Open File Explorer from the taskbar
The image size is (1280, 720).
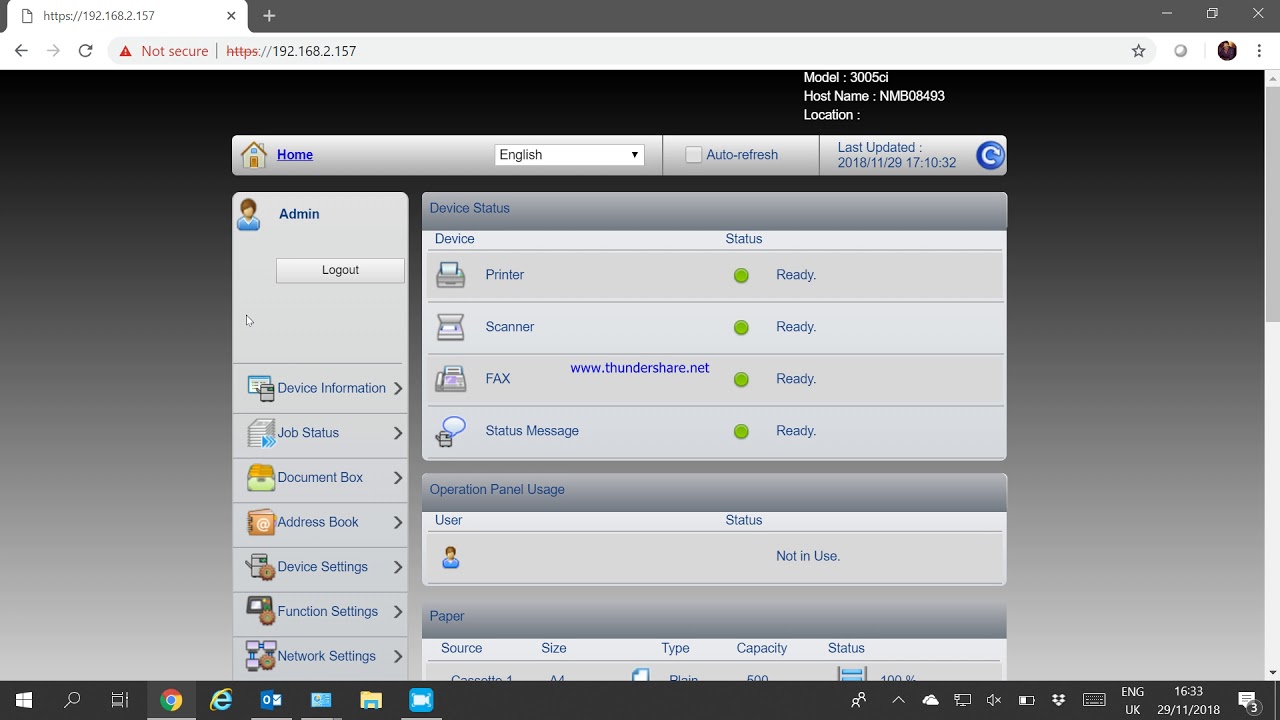click(x=371, y=700)
